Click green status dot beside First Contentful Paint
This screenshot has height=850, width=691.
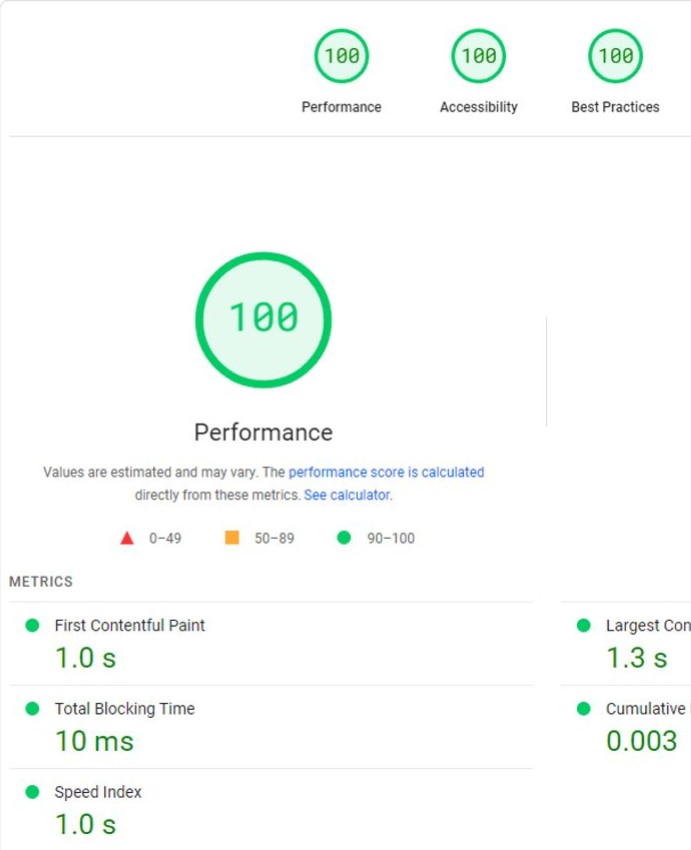pyautogui.click(x=32, y=625)
